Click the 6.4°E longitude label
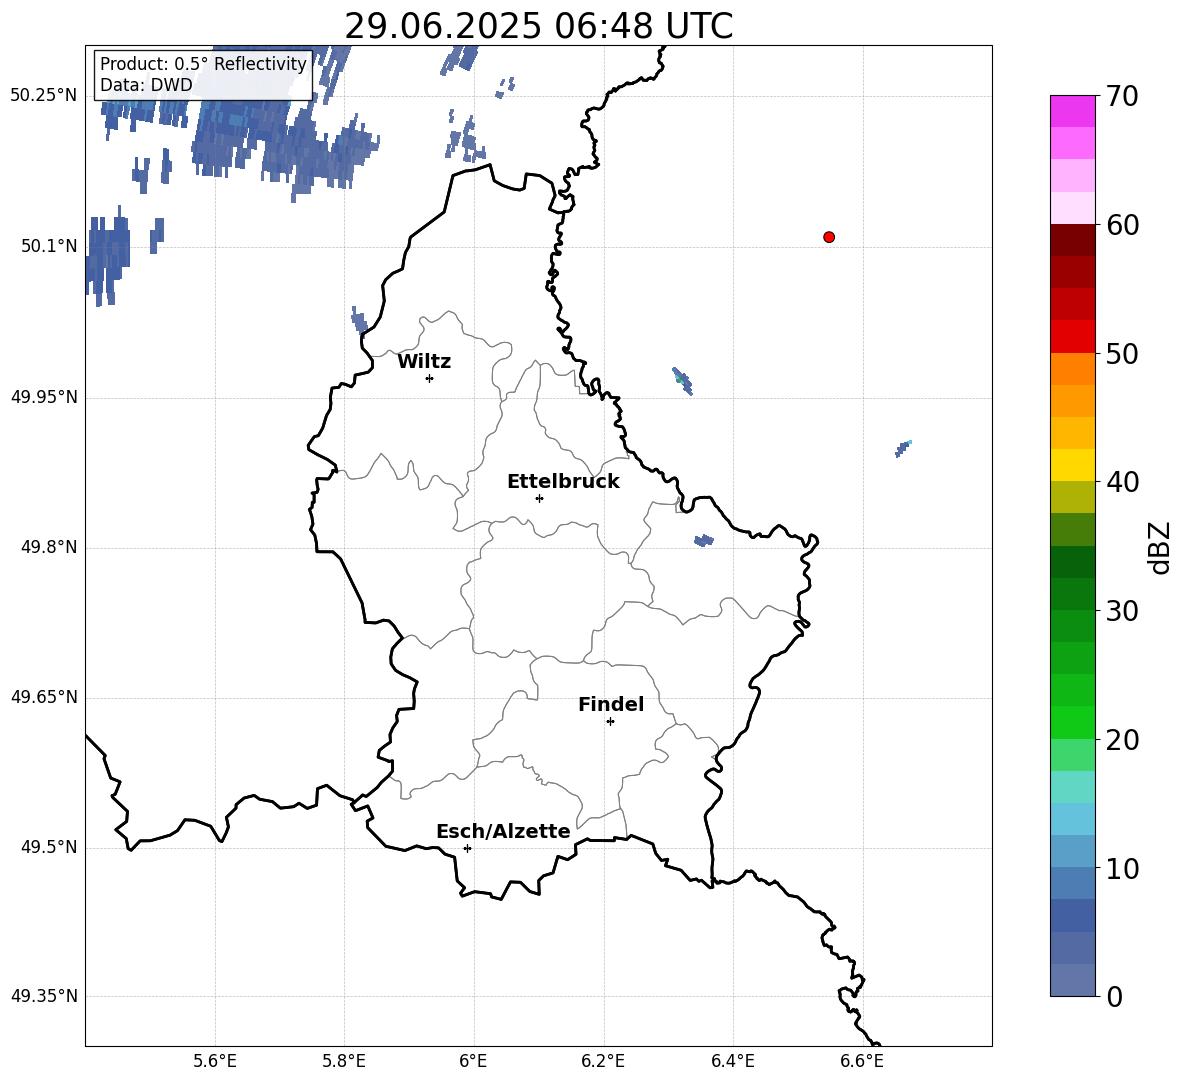 coord(732,1061)
